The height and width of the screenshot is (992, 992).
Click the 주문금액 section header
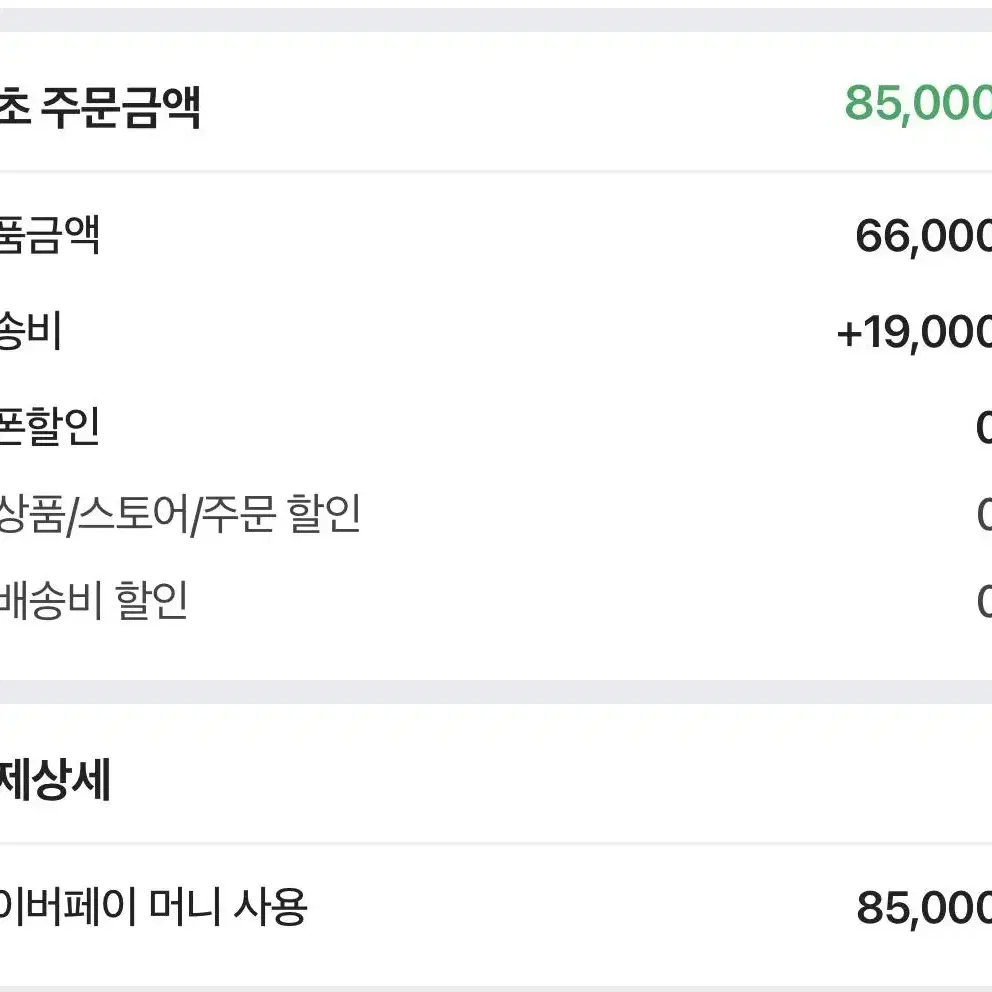[x=99, y=108]
